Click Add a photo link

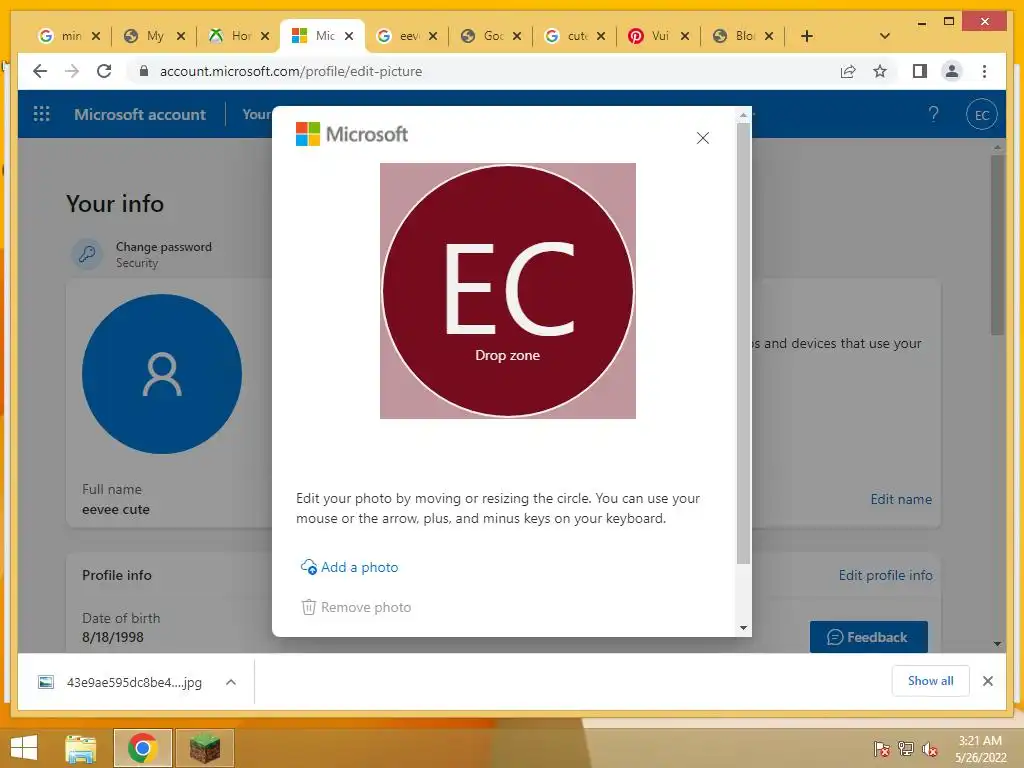[x=349, y=567]
